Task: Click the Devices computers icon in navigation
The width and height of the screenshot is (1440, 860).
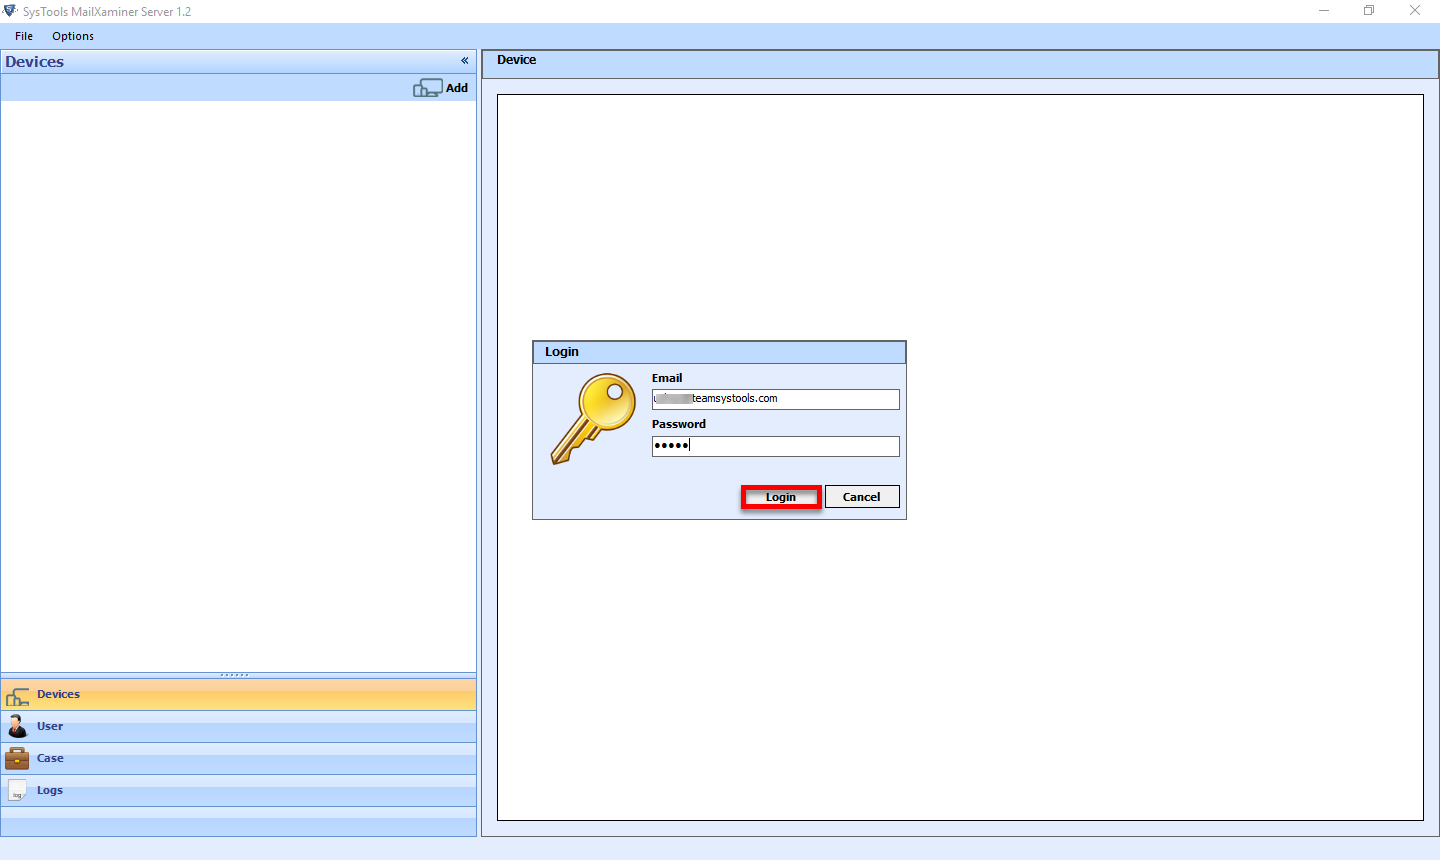Action: [18, 696]
